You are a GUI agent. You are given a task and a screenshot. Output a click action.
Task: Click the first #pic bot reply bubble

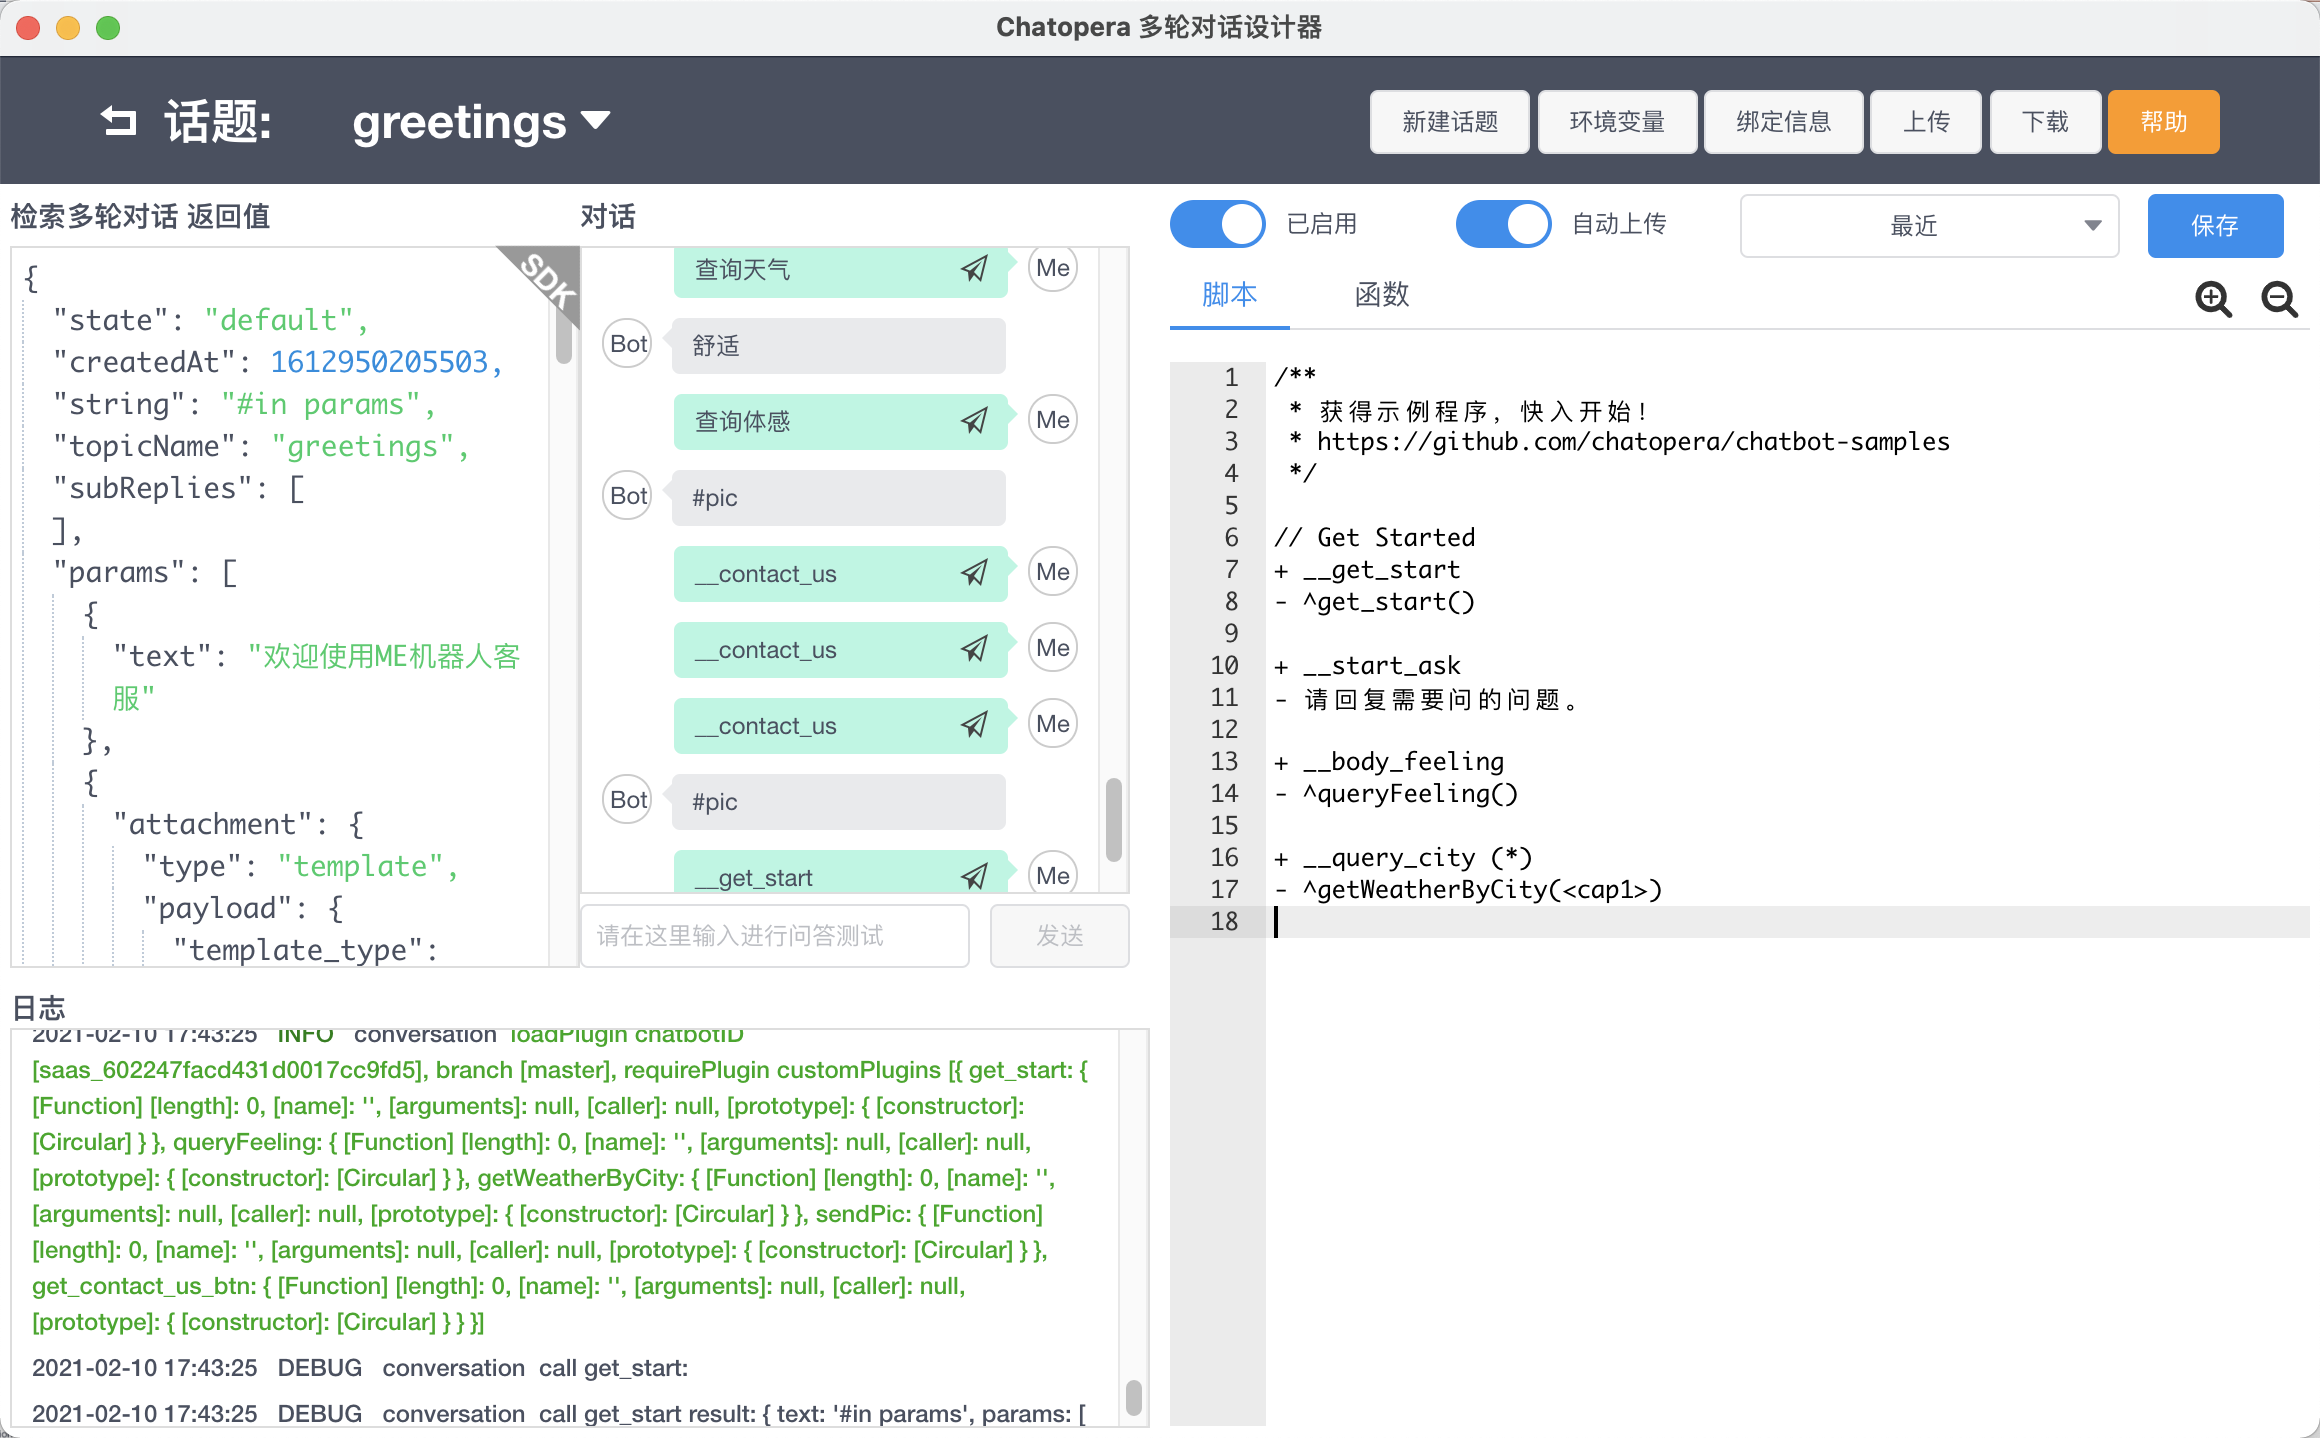pyautogui.click(x=838, y=498)
